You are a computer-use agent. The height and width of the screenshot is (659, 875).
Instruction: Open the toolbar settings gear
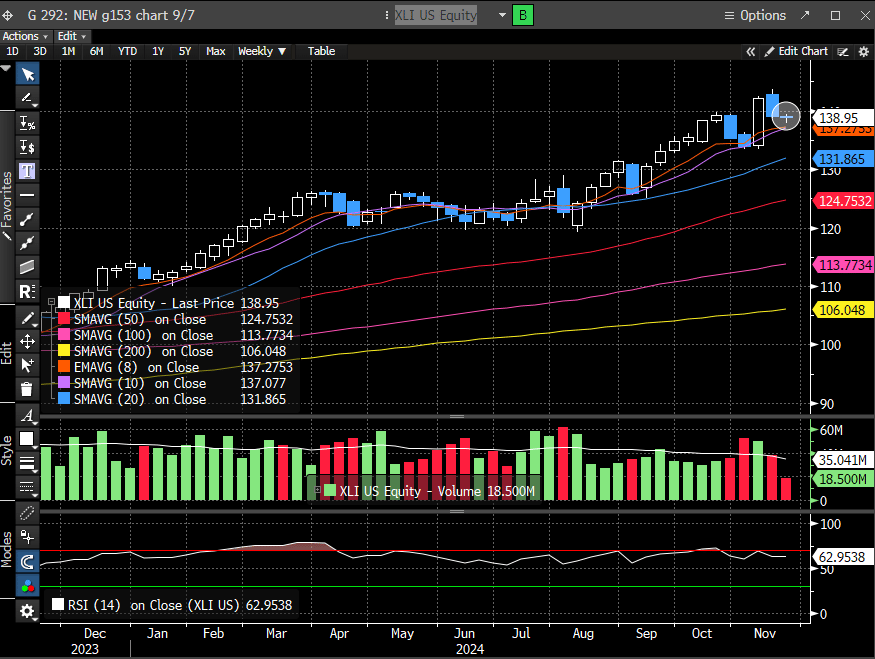tap(27, 611)
